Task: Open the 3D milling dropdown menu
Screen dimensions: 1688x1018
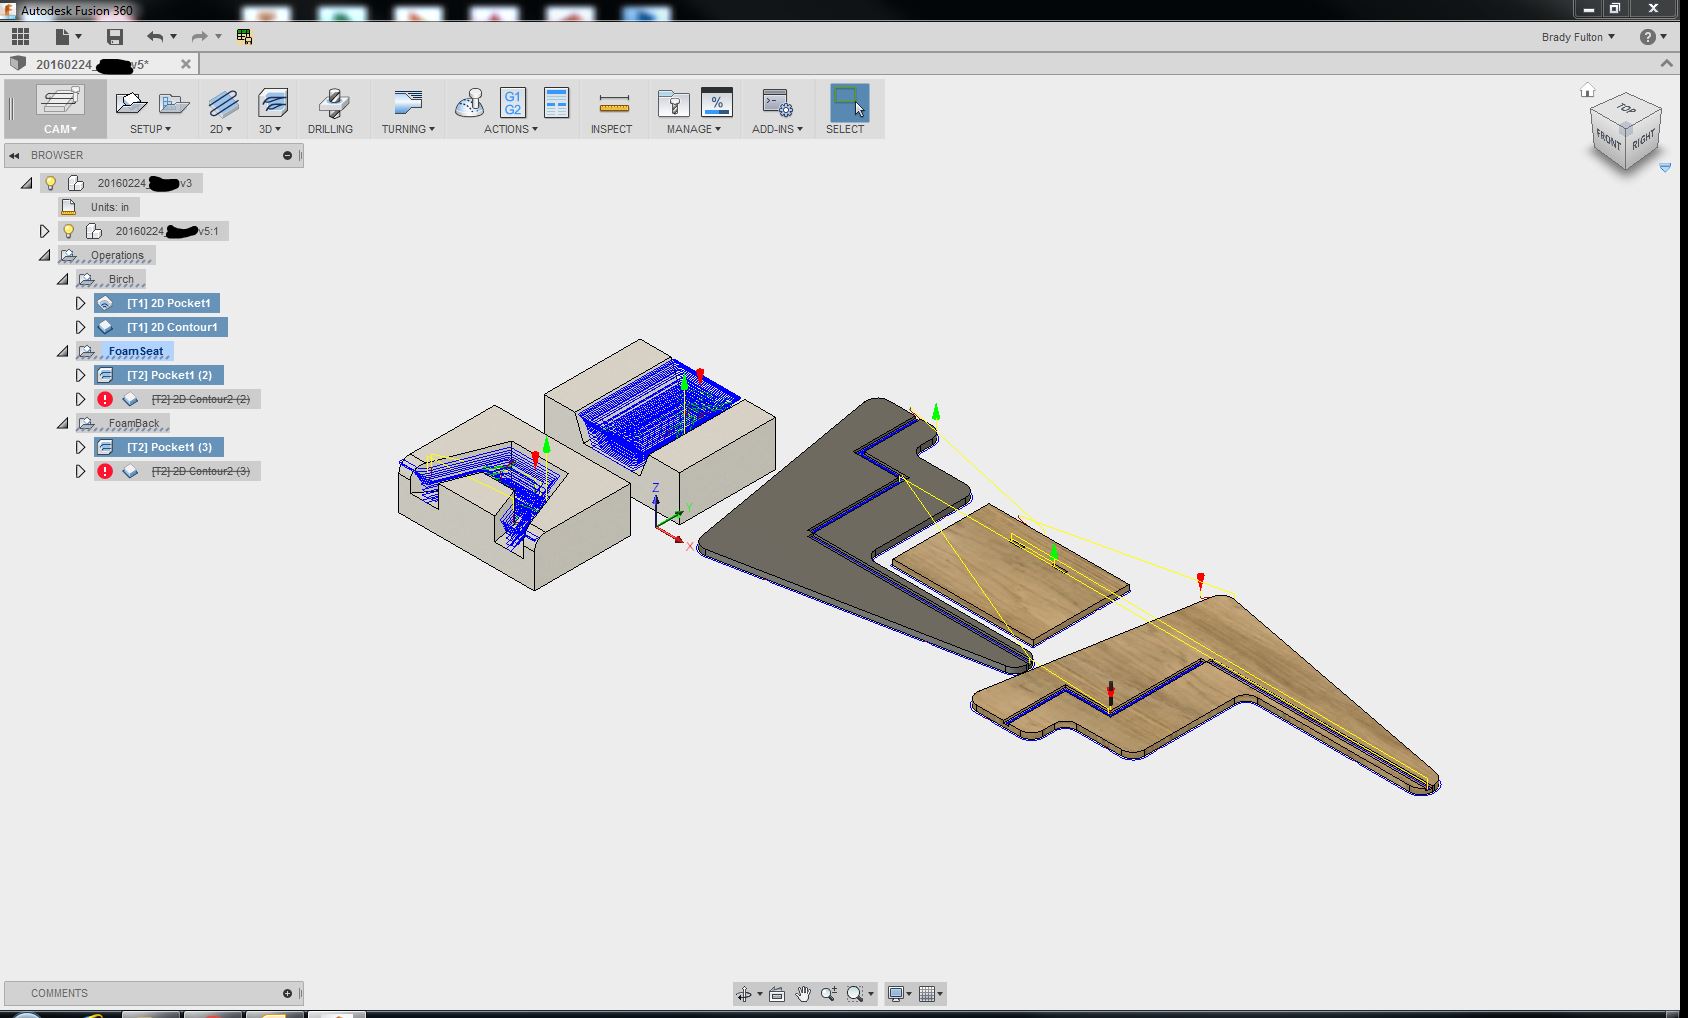Action: tap(270, 129)
